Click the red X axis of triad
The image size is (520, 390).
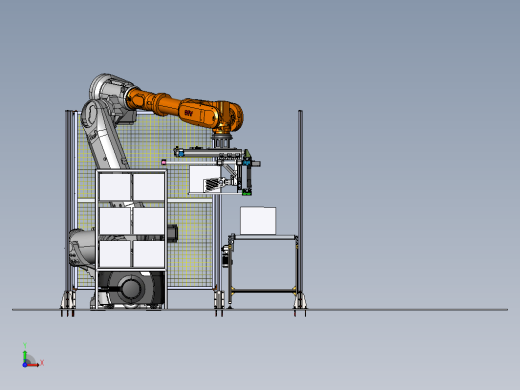point(33,365)
